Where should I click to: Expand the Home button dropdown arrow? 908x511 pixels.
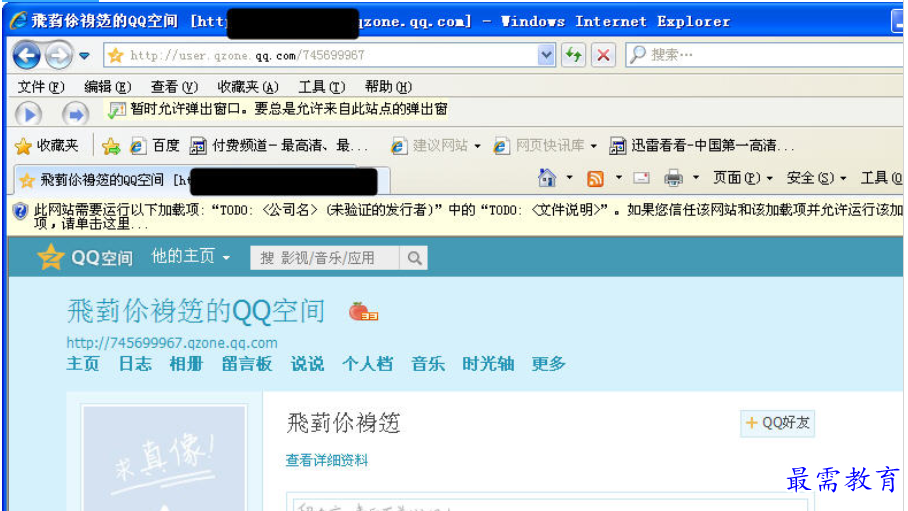(569, 178)
